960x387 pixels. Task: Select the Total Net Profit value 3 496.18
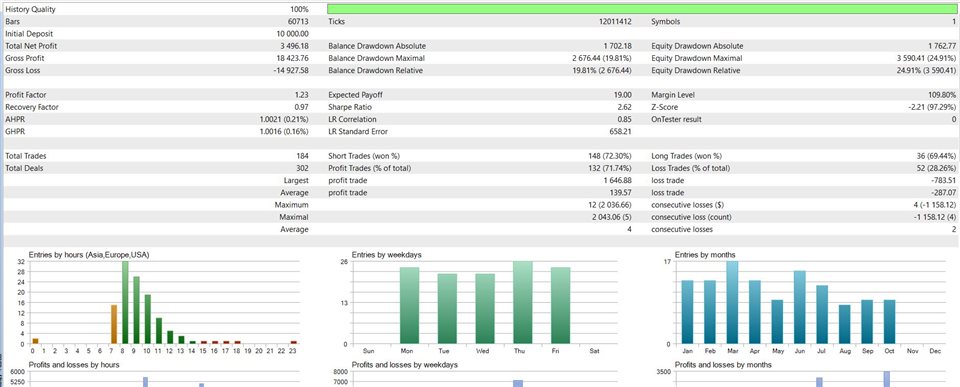click(x=294, y=46)
